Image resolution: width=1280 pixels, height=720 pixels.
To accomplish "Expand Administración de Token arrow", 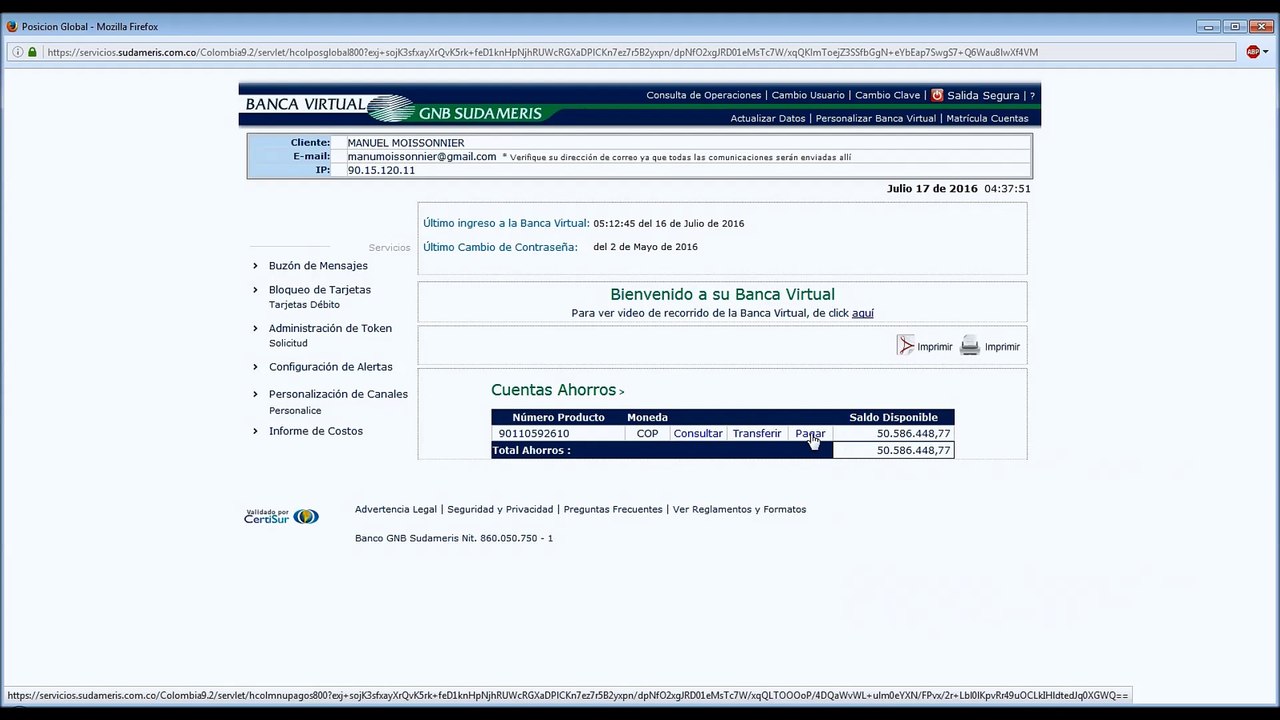I will coord(255,328).
